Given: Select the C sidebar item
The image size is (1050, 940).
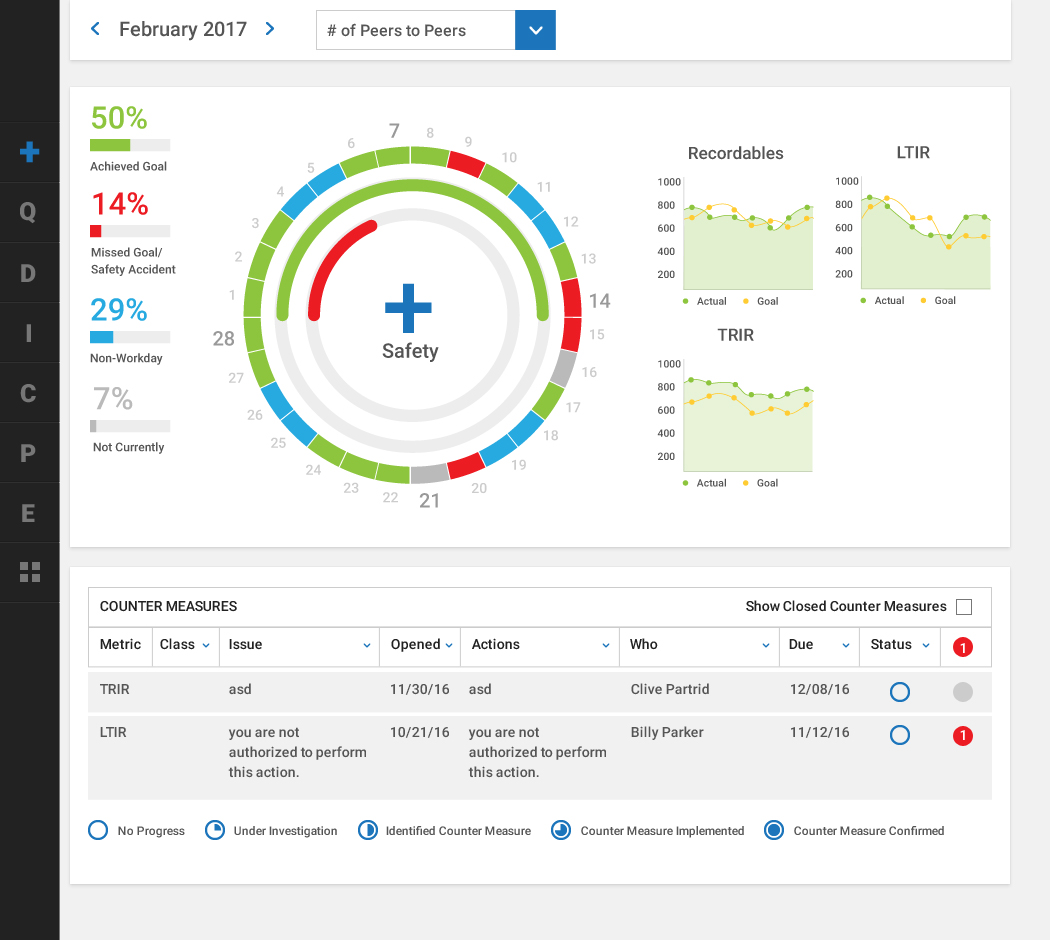Looking at the screenshot, I should coord(29,393).
